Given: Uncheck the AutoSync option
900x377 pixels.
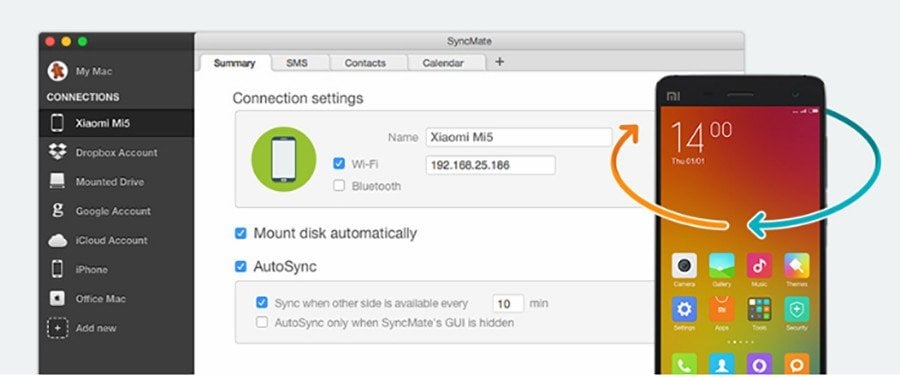Looking at the screenshot, I should pyautogui.click(x=241, y=267).
